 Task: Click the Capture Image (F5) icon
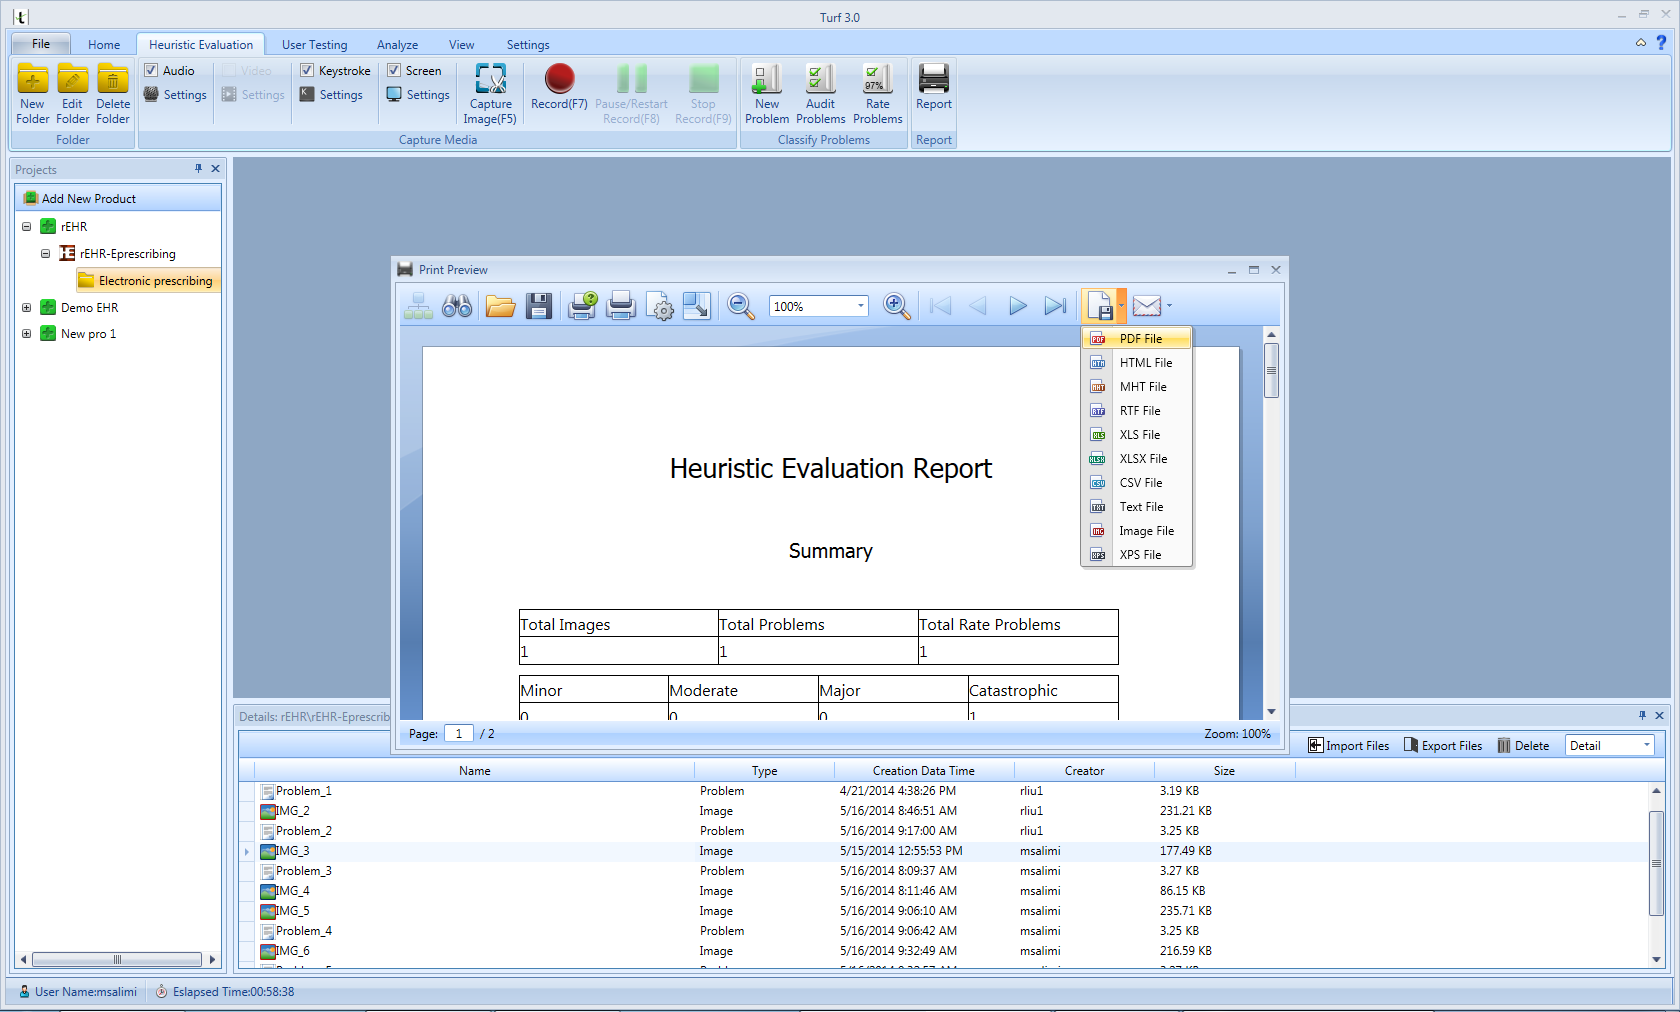tap(490, 80)
